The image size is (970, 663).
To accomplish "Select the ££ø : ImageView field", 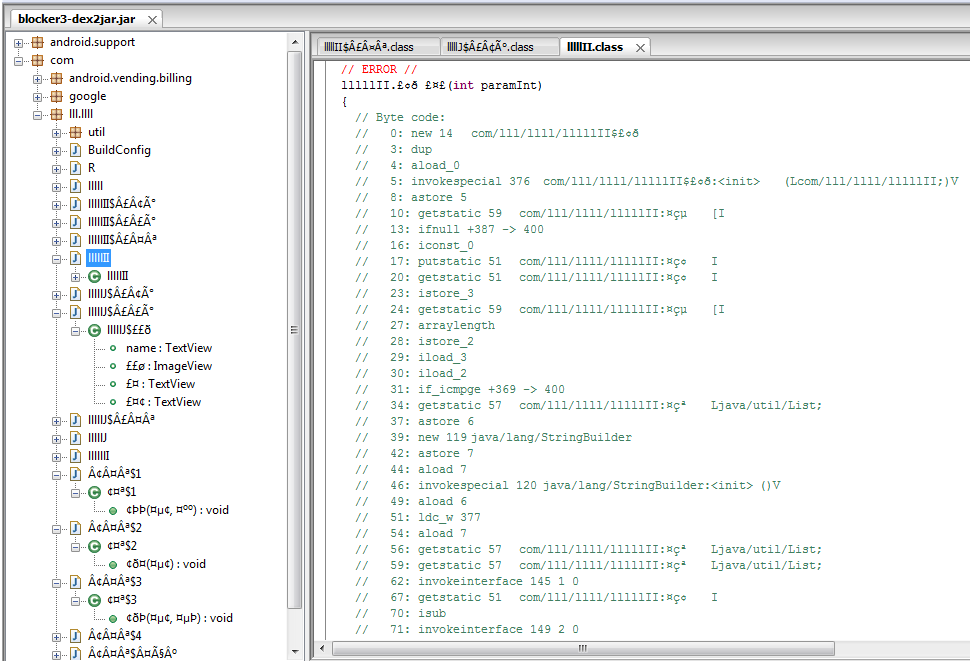I will coord(169,366).
